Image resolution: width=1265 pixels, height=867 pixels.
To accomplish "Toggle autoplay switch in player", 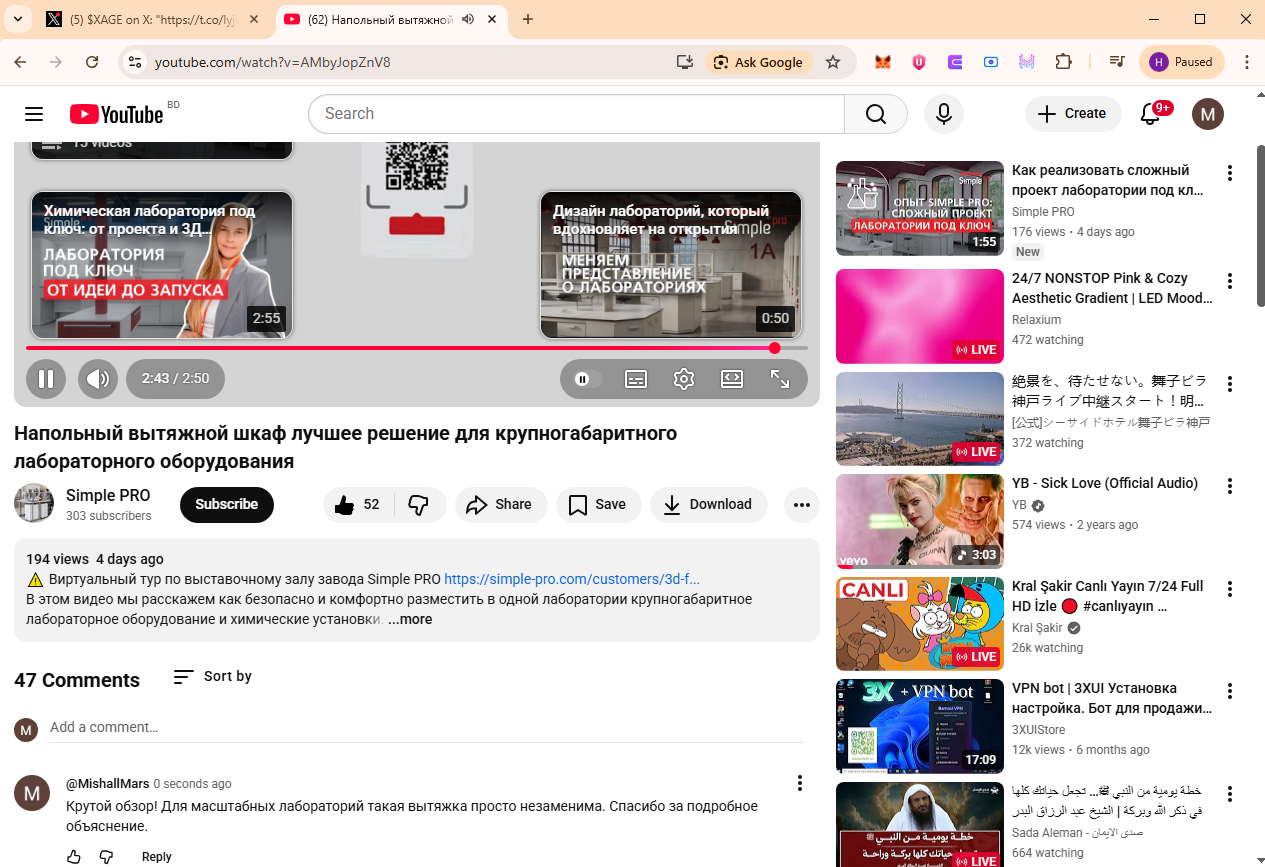I will point(587,379).
